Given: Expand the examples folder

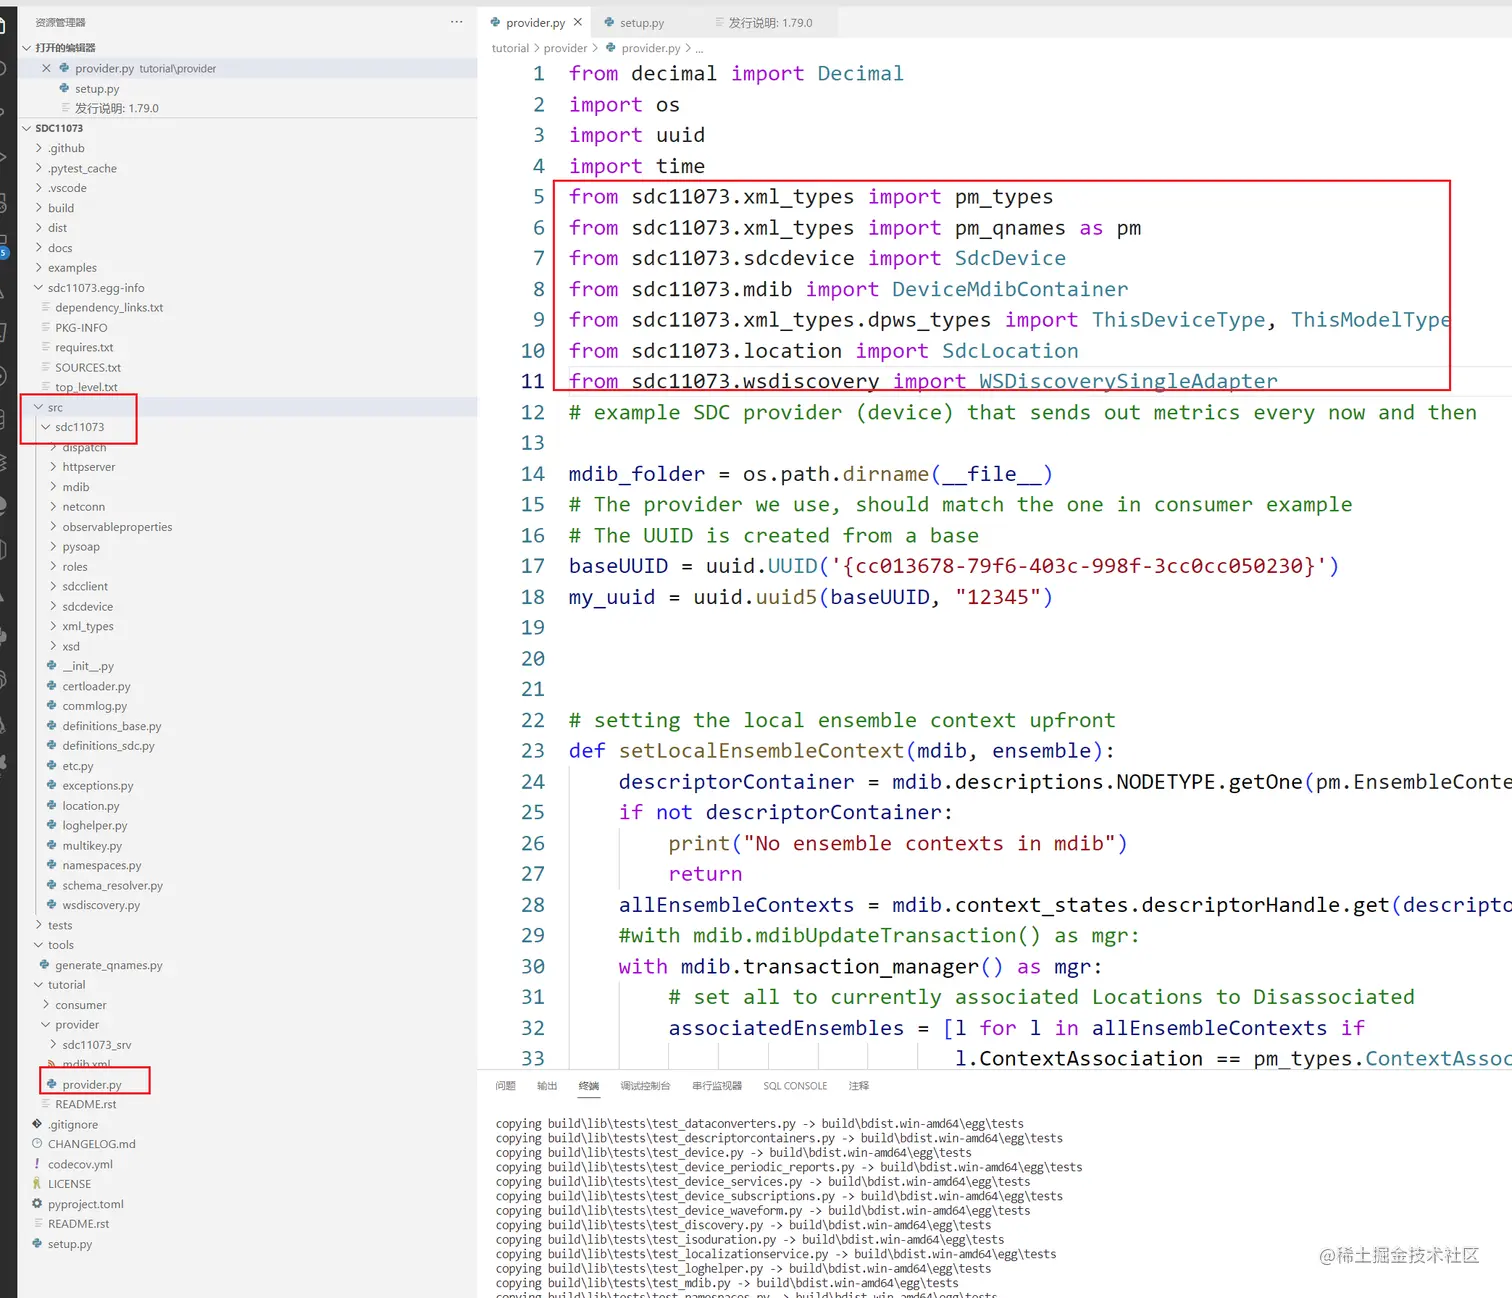Looking at the screenshot, I should click(39, 268).
